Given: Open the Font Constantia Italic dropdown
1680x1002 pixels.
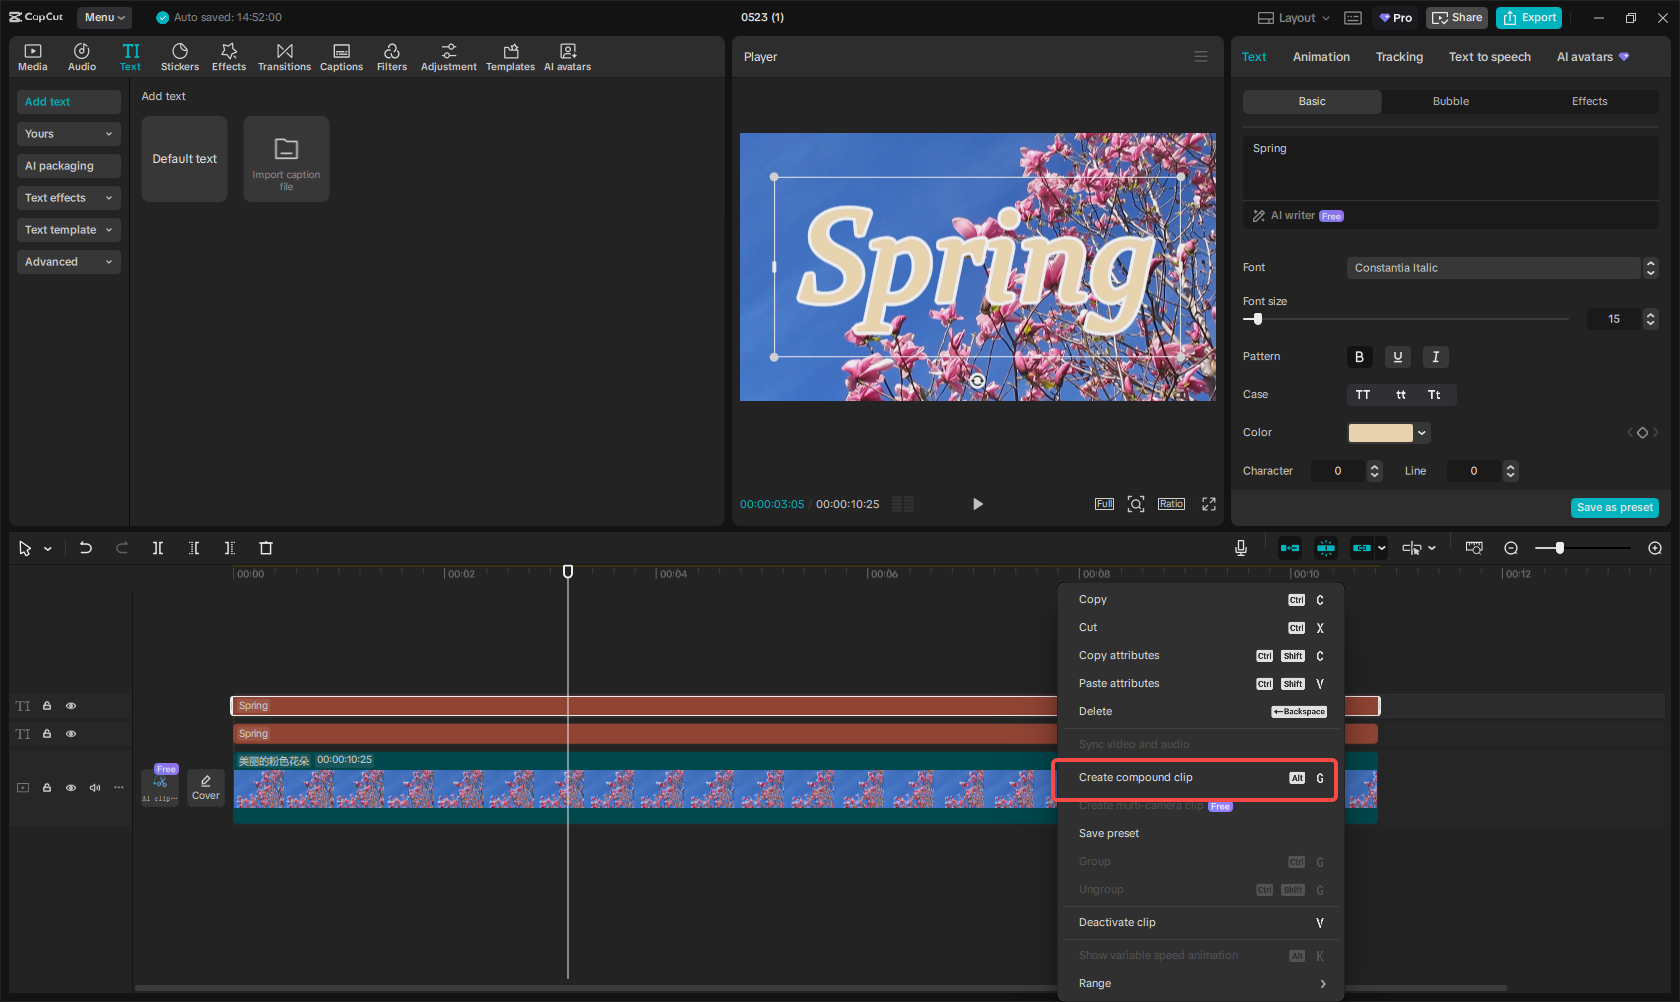Looking at the screenshot, I should (1493, 268).
